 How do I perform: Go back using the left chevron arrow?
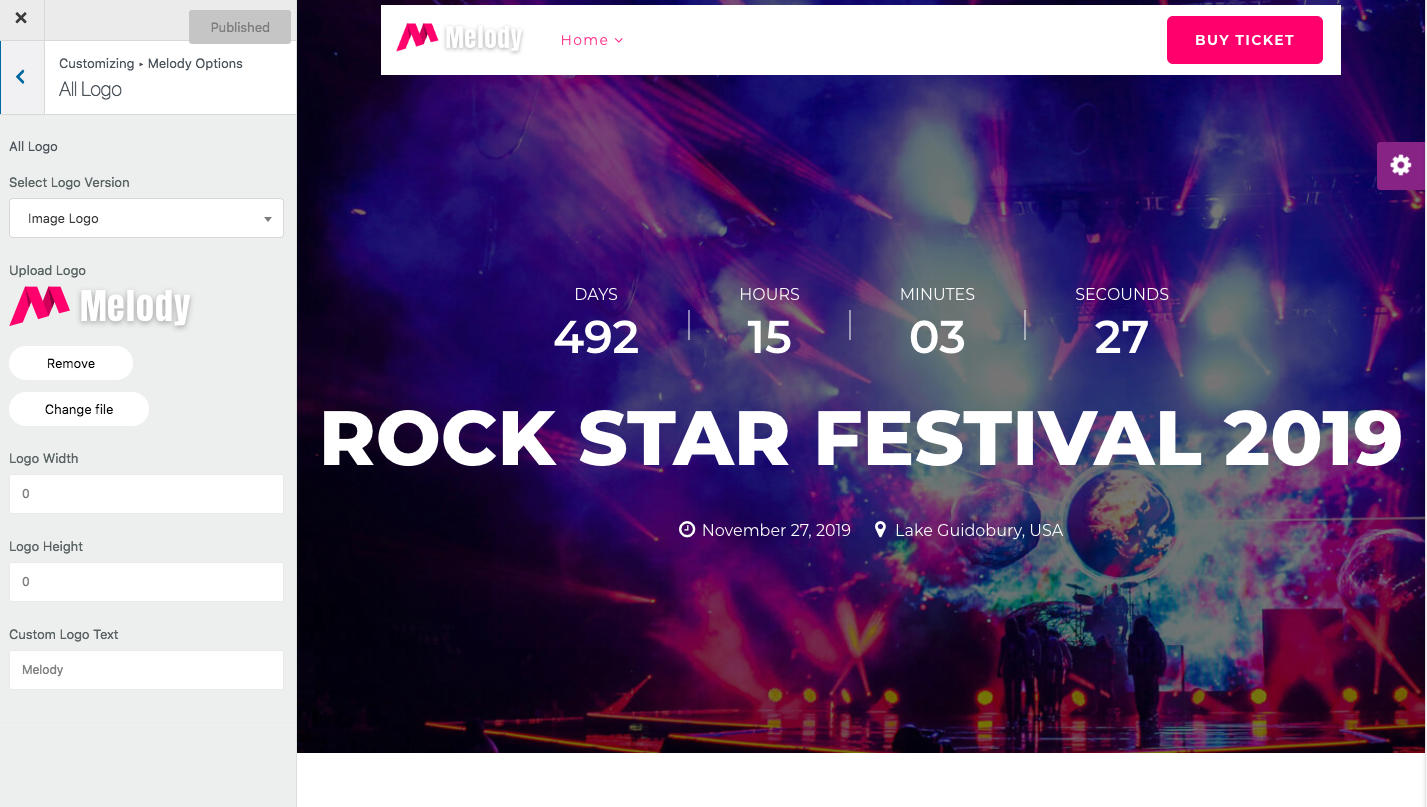[21, 77]
